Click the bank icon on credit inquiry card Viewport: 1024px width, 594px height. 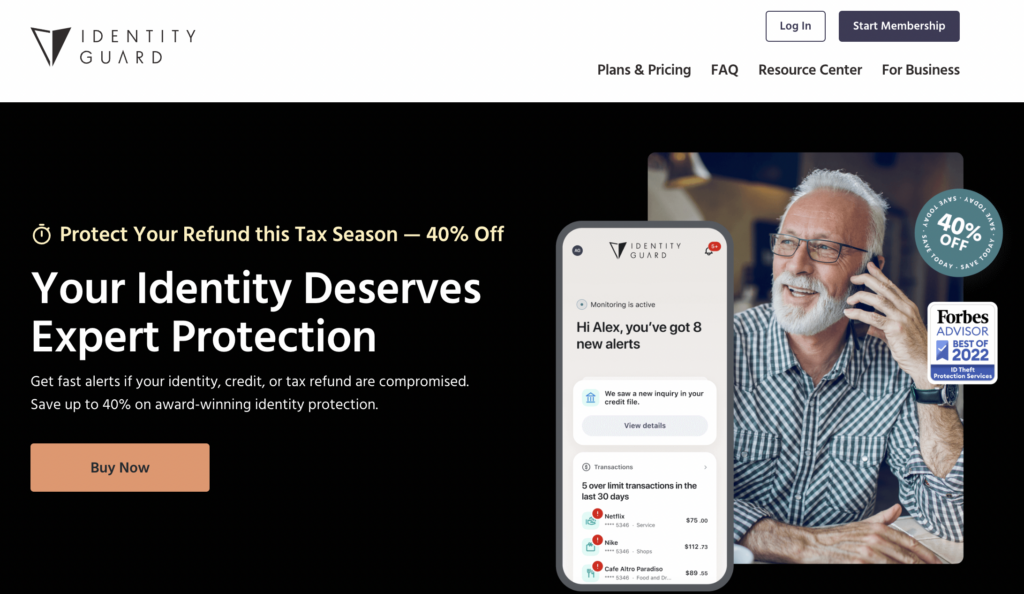tap(590, 398)
